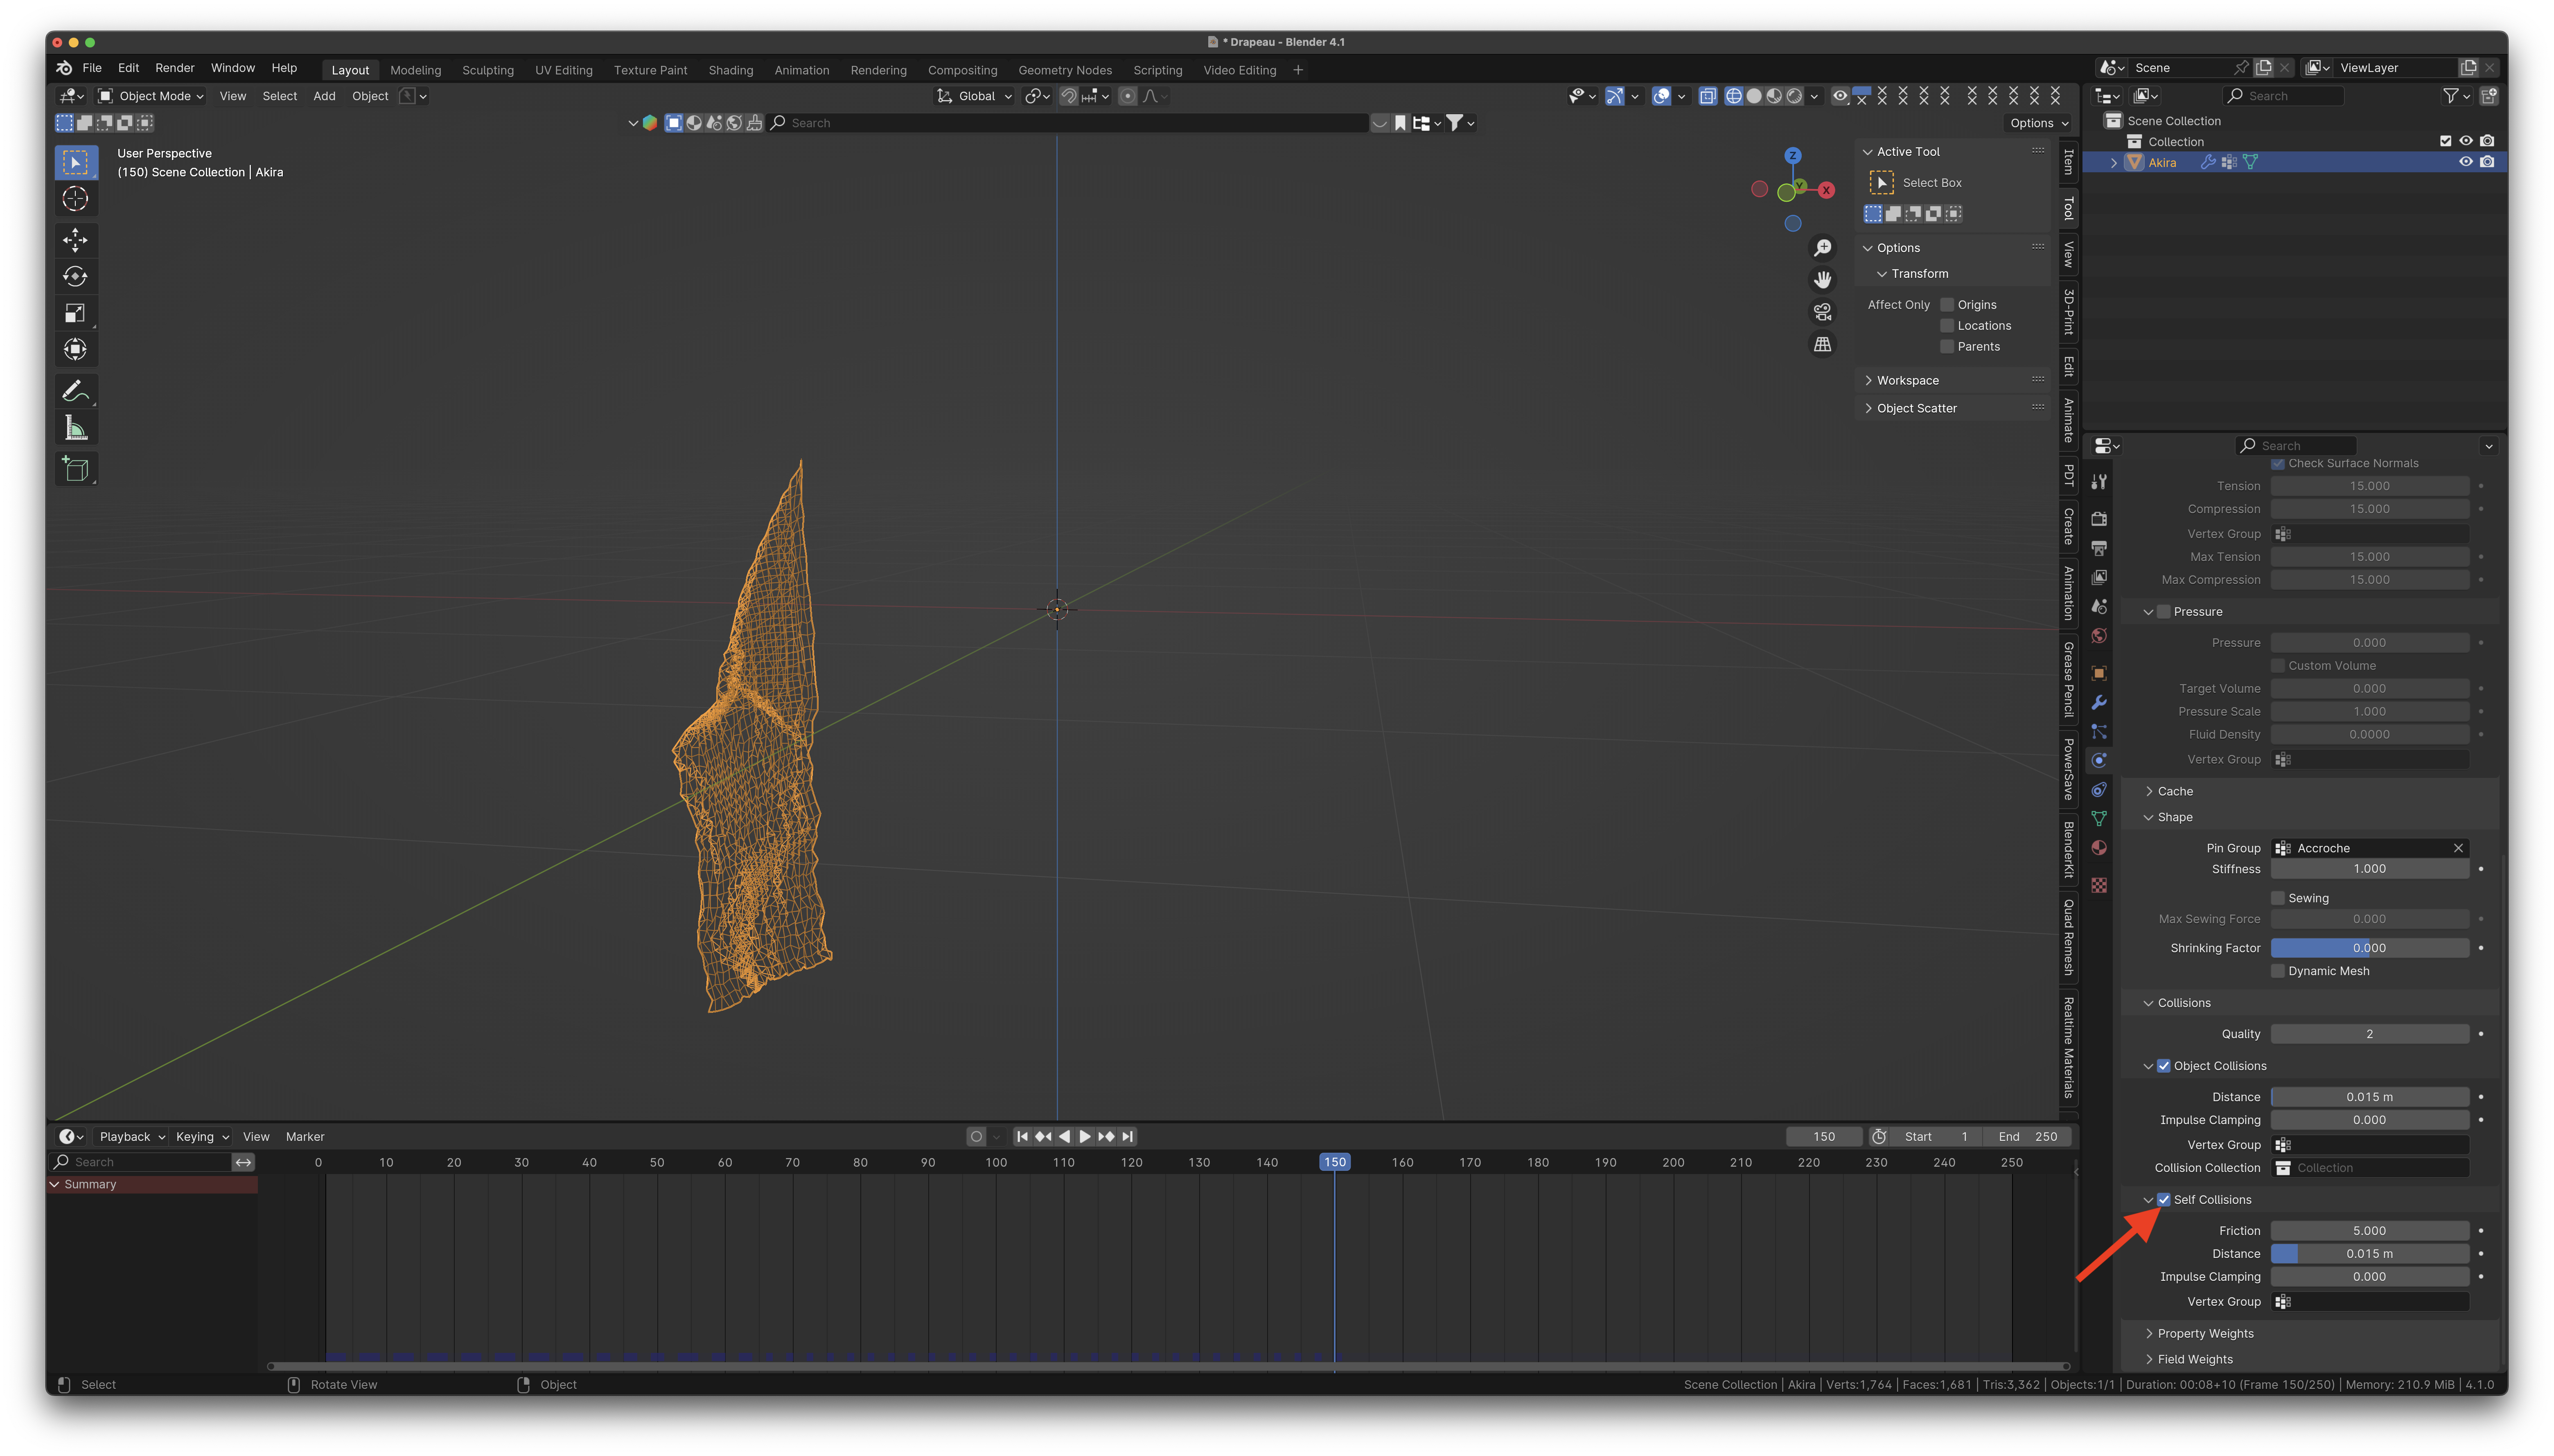Expand the Workspace panel
The width and height of the screenshot is (2554, 1456).
coord(1907,380)
